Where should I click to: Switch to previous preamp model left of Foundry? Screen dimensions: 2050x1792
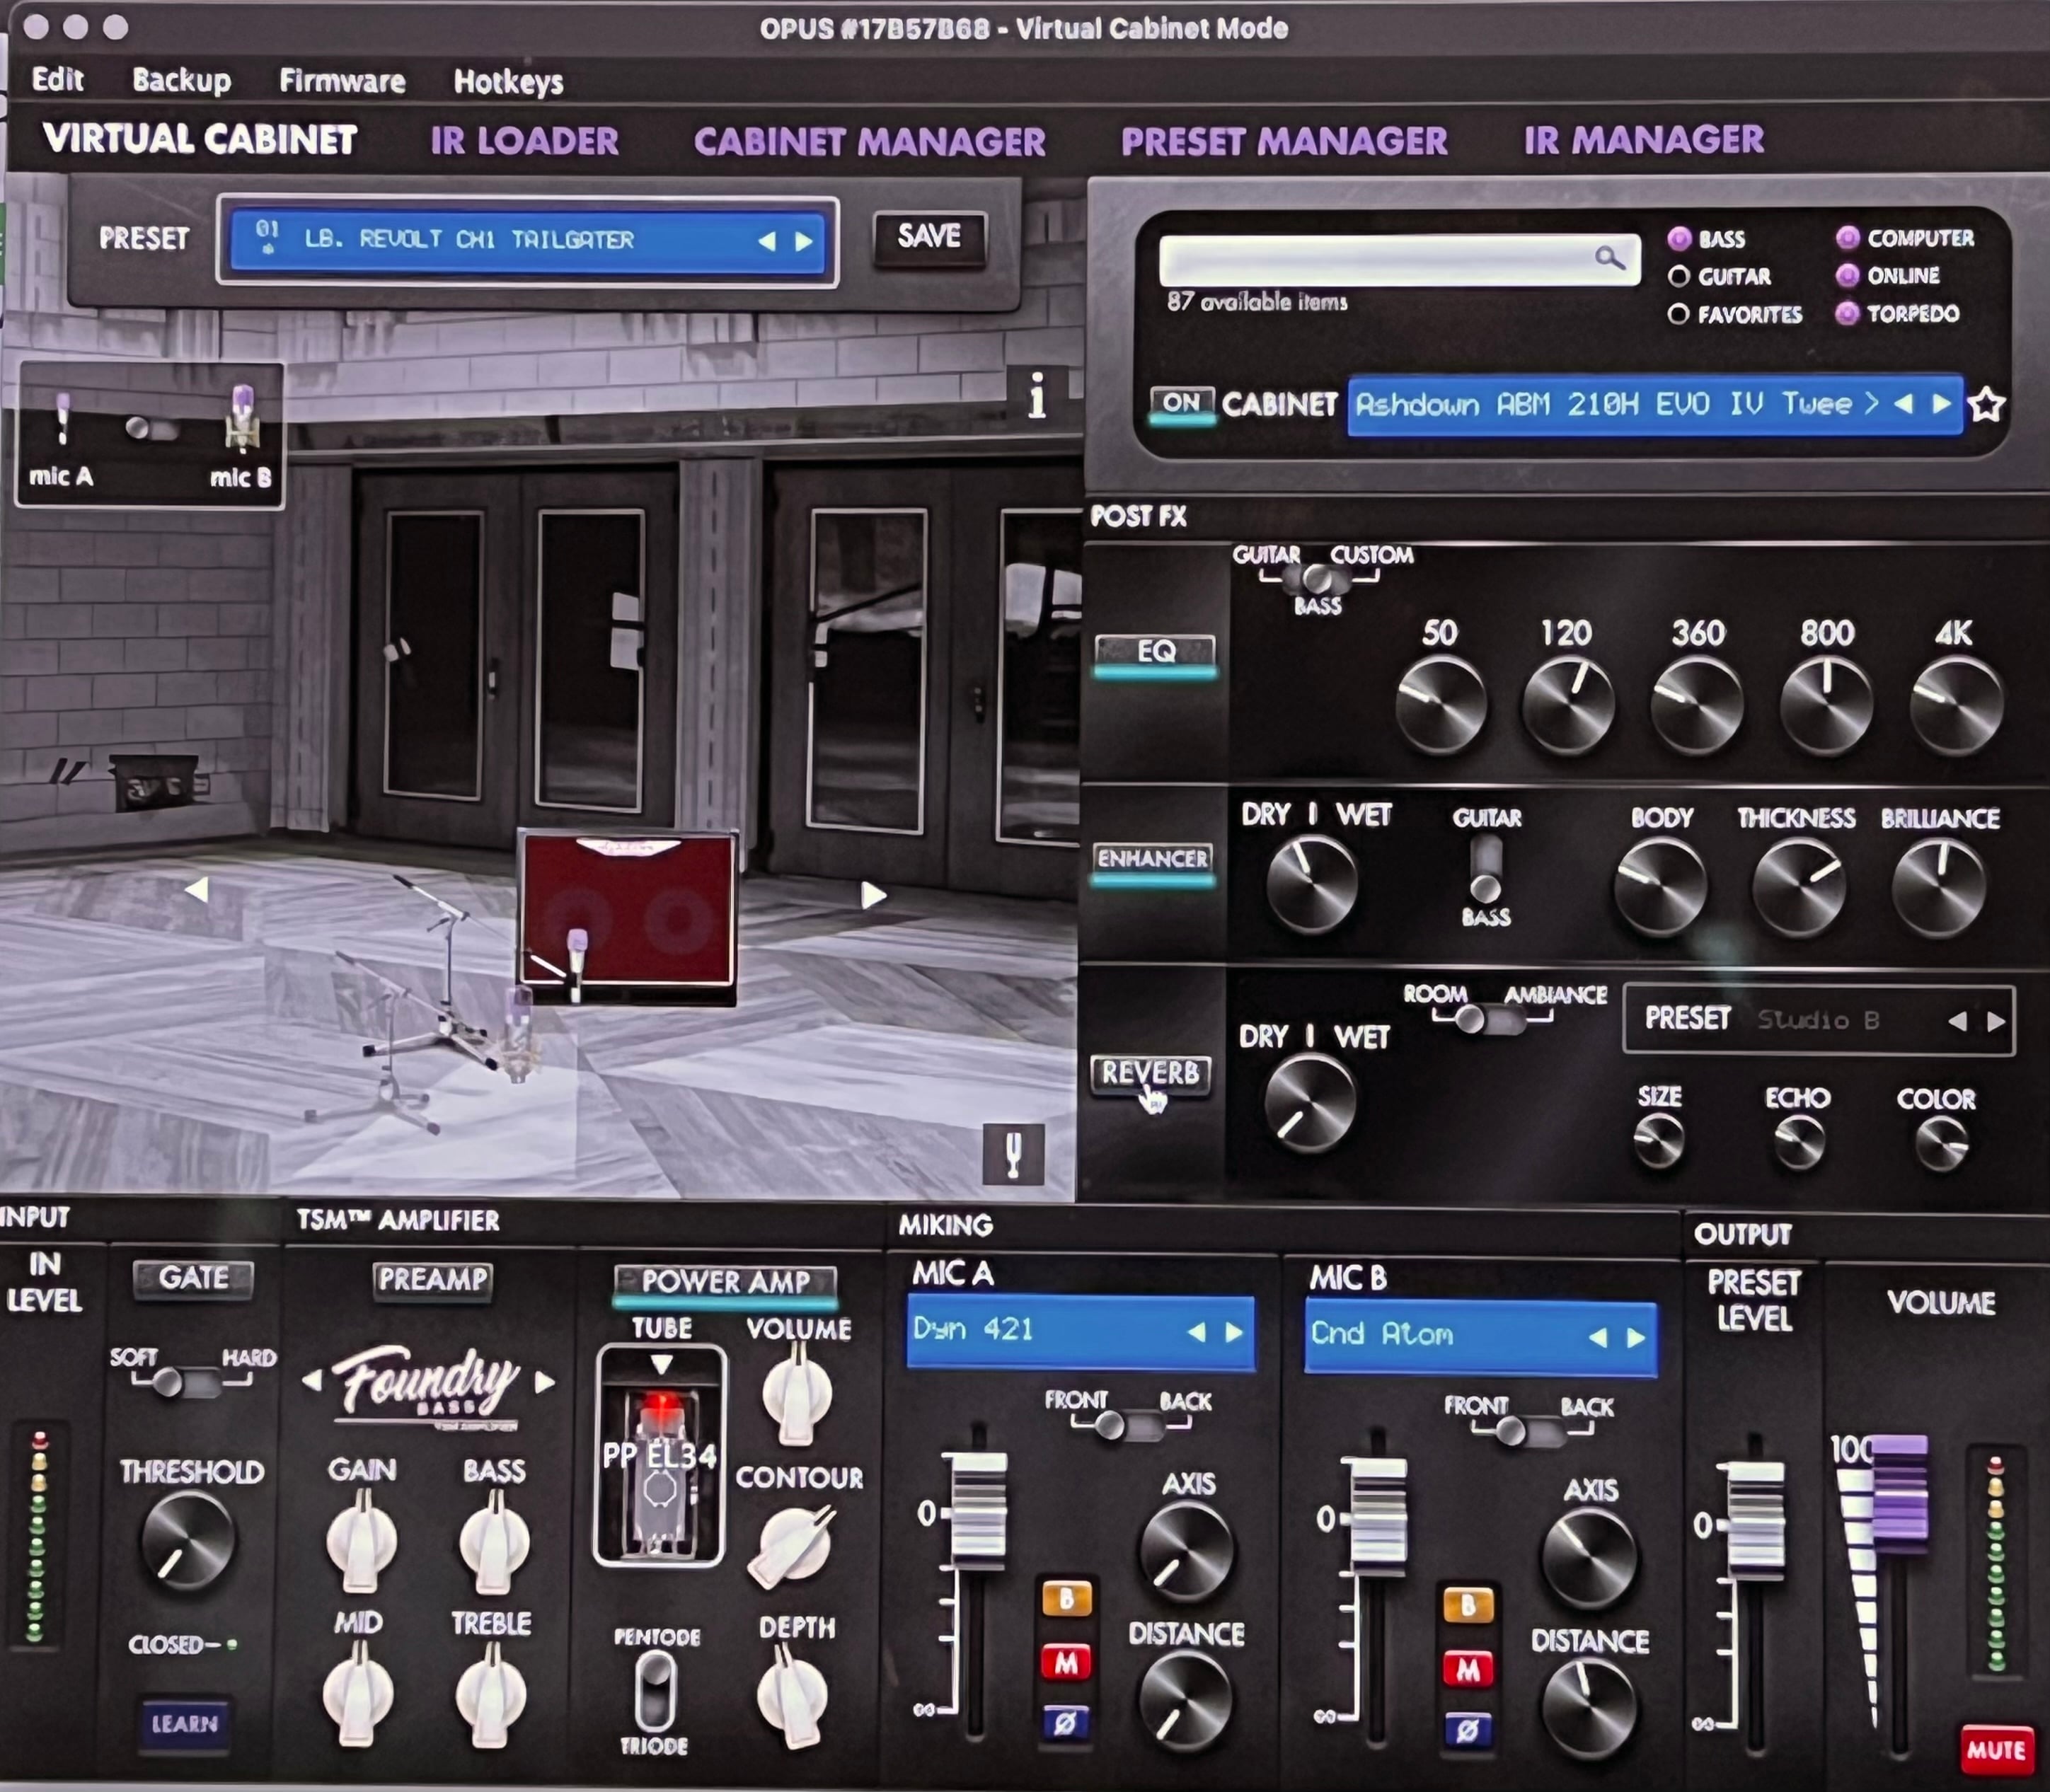pos(312,1381)
